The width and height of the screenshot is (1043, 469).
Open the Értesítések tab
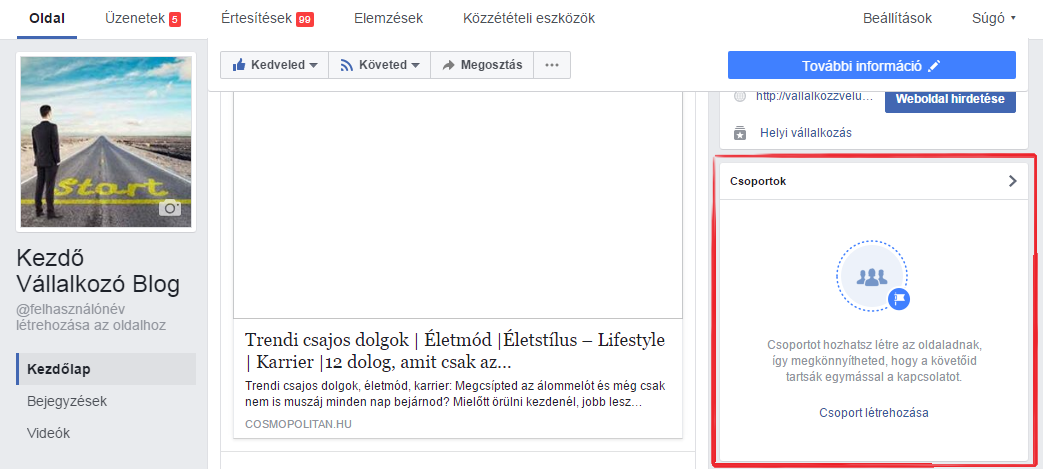tap(267, 19)
